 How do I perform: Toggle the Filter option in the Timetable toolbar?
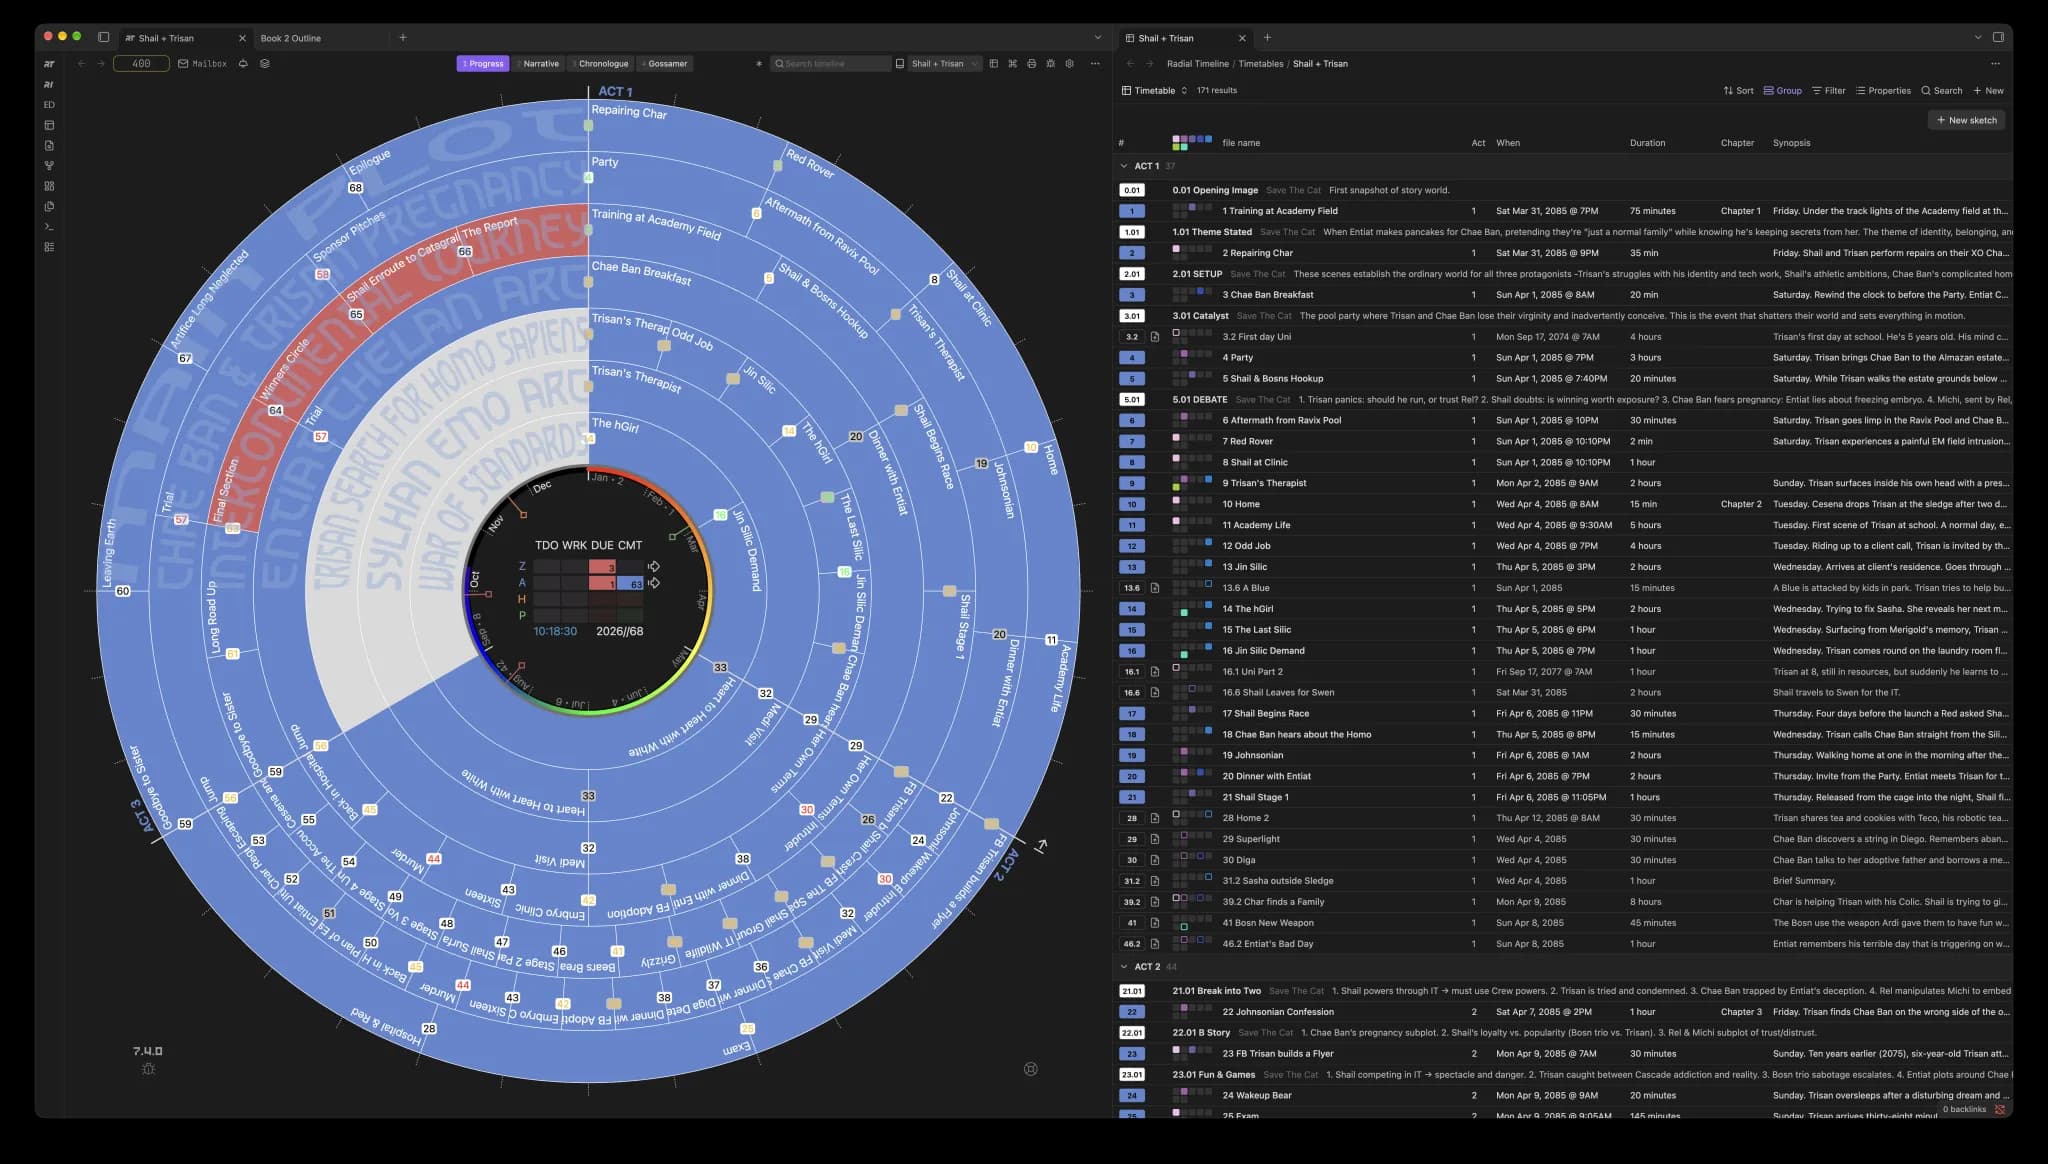[x=1828, y=91]
